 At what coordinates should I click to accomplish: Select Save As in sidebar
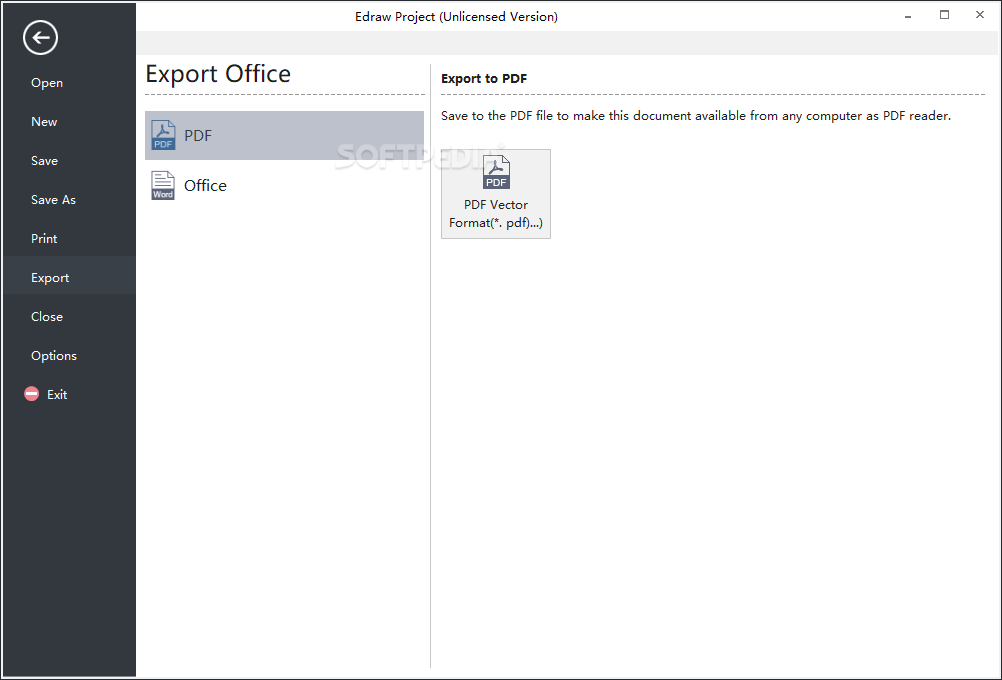(53, 200)
